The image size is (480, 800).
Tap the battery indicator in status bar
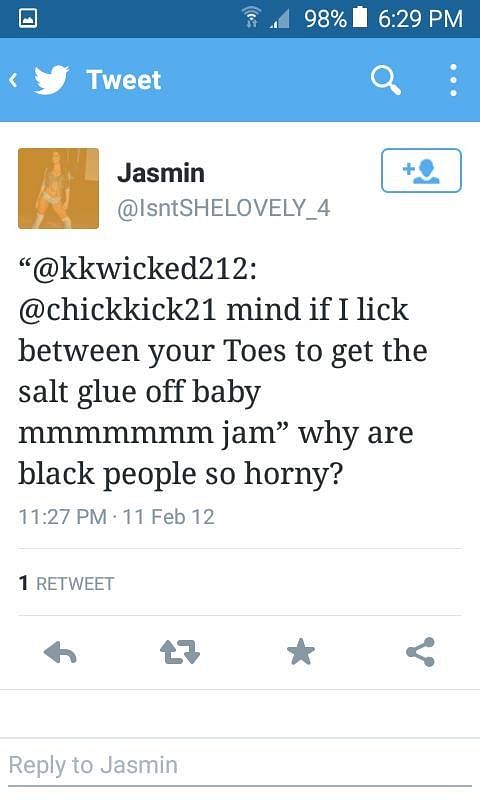360,18
